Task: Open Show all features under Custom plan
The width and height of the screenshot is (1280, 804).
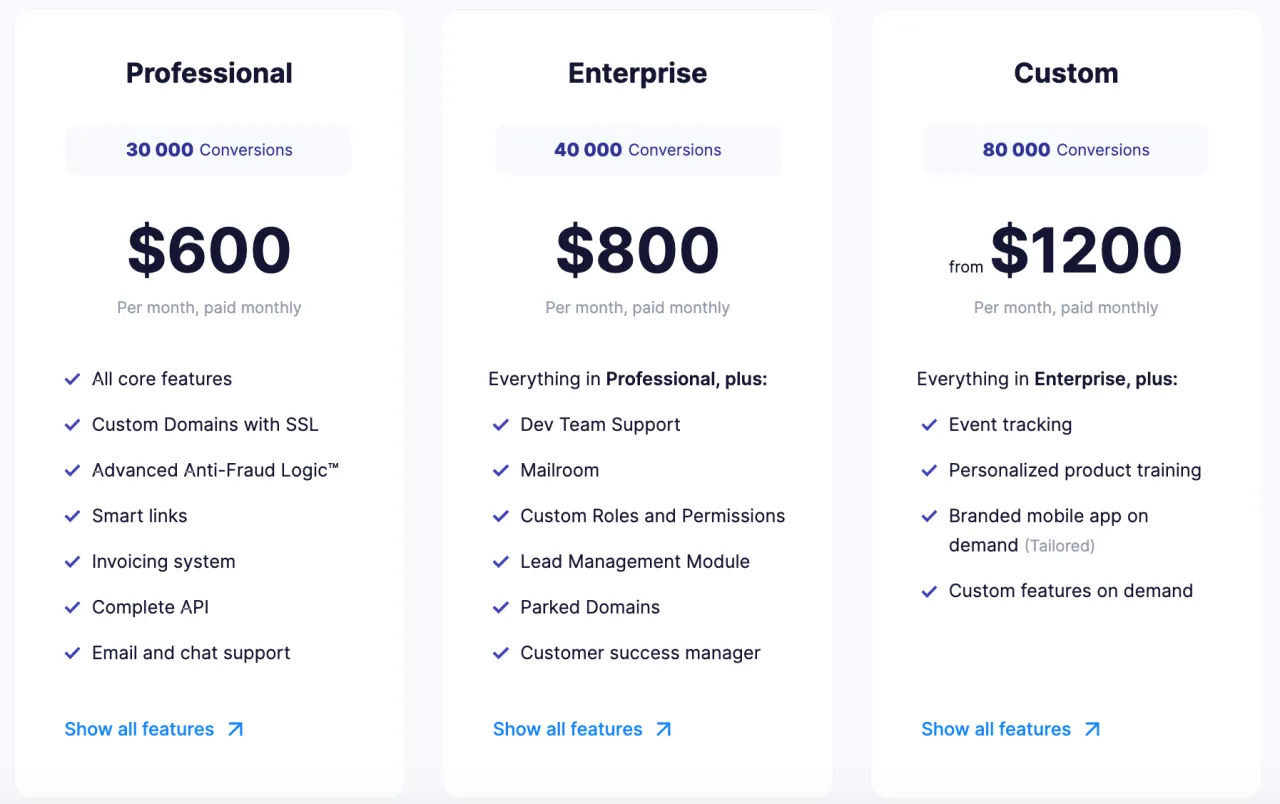Action: (x=1010, y=729)
